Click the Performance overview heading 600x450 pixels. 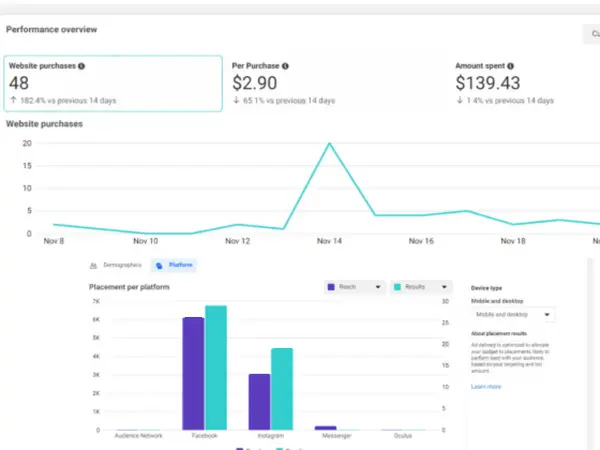point(51,29)
